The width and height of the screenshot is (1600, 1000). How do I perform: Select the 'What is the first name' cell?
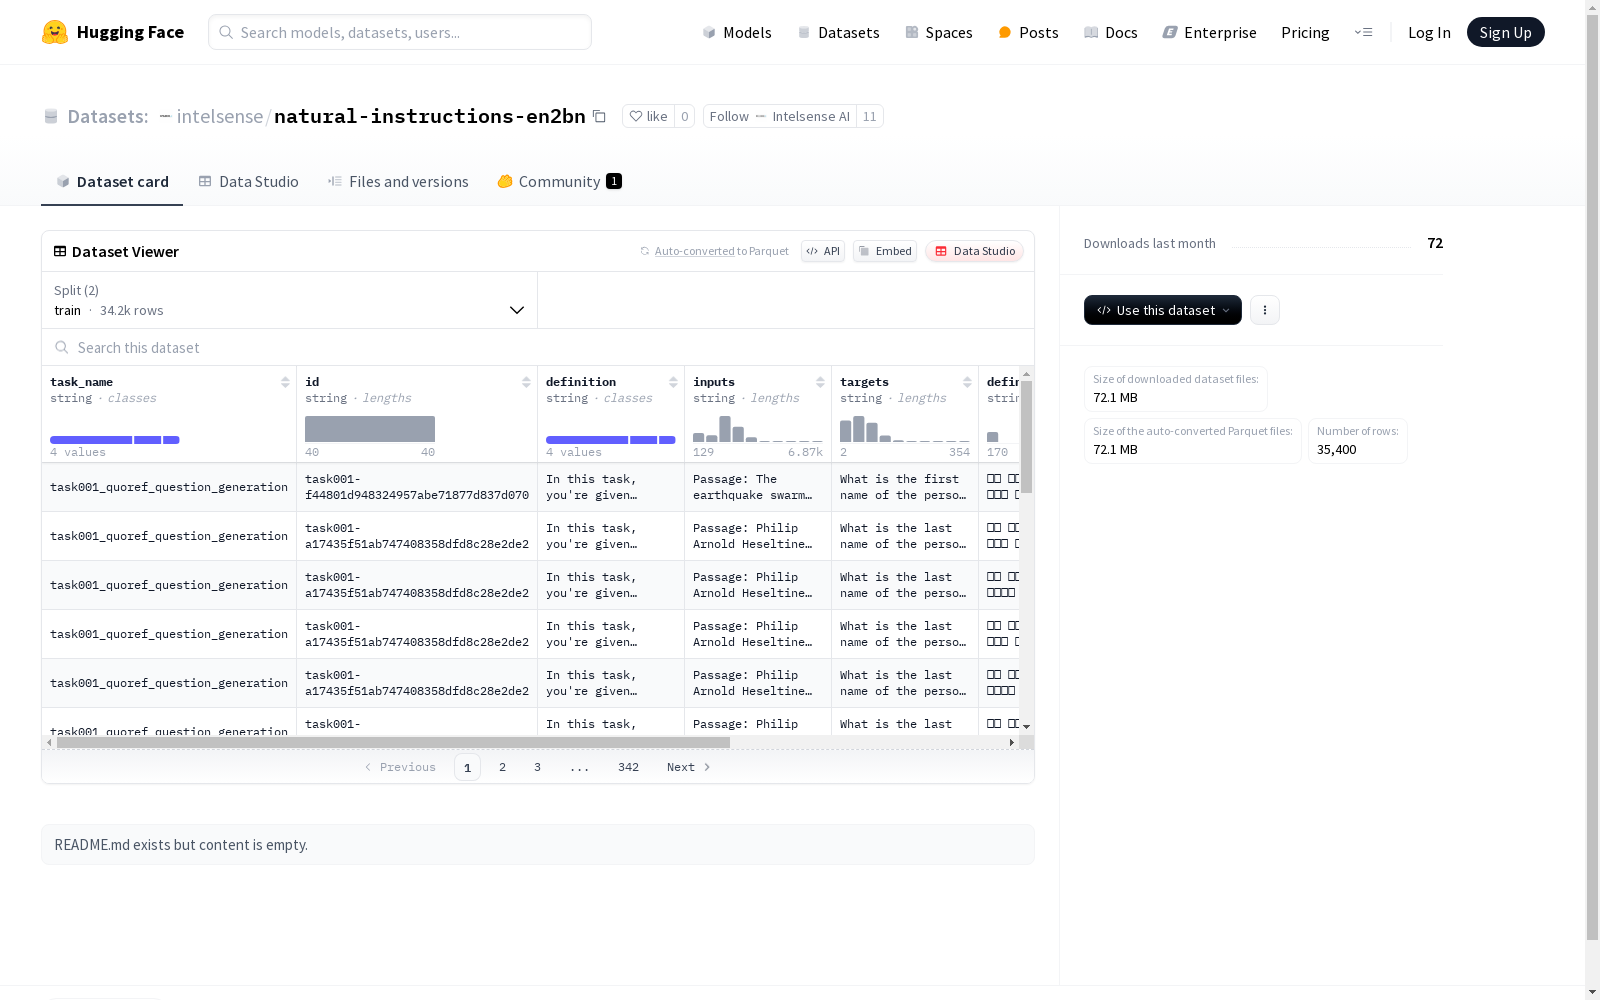click(905, 487)
